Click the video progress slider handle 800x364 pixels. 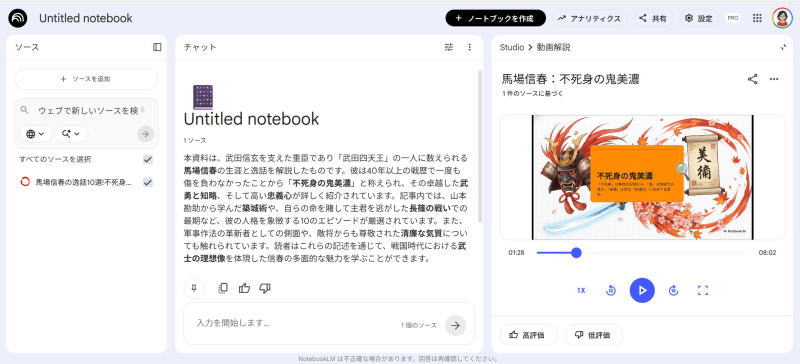576,253
